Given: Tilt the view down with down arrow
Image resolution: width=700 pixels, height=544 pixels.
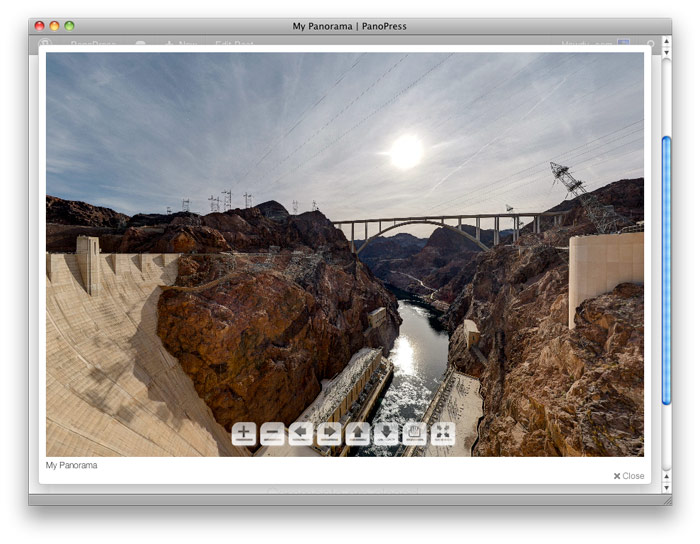Looking at the screenshot, I should click(386, 434).
